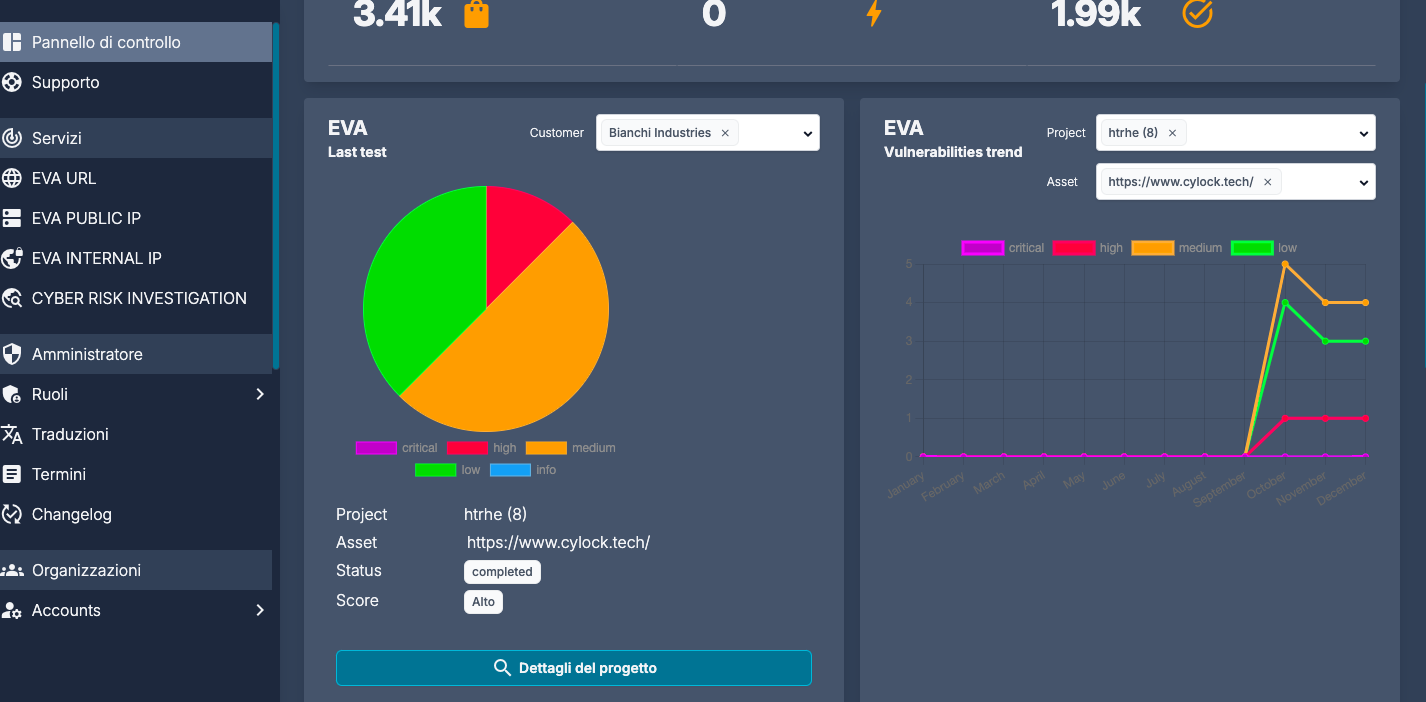Image resolution: width=1426 pixels, height=702 pixels.
Task: Click the lightning bolt statistics icon
Action: 873,14
